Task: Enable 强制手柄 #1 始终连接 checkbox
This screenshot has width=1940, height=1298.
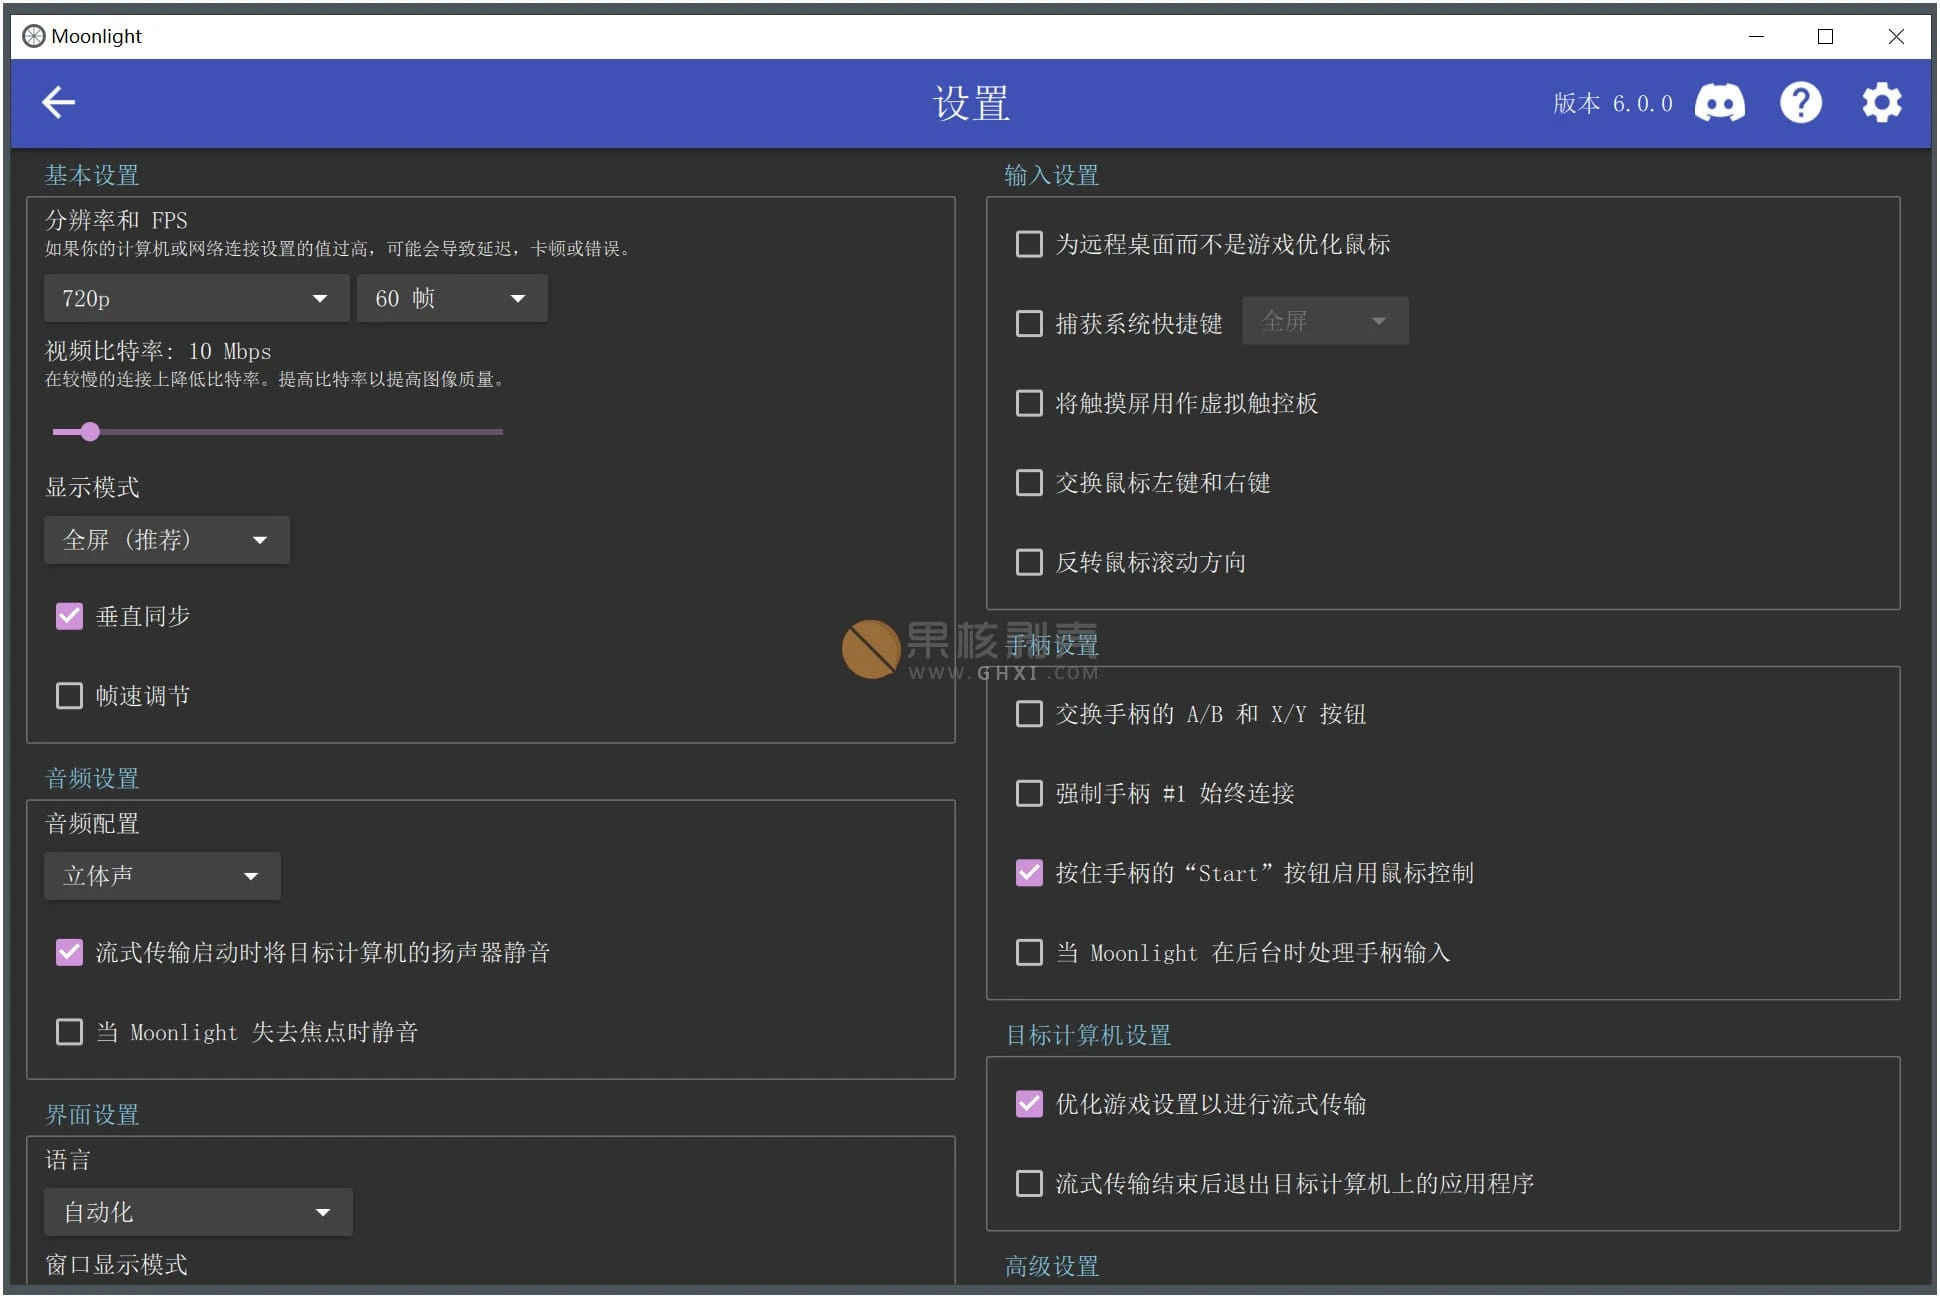Action: pyautogui.click(x=1029, y=793)
